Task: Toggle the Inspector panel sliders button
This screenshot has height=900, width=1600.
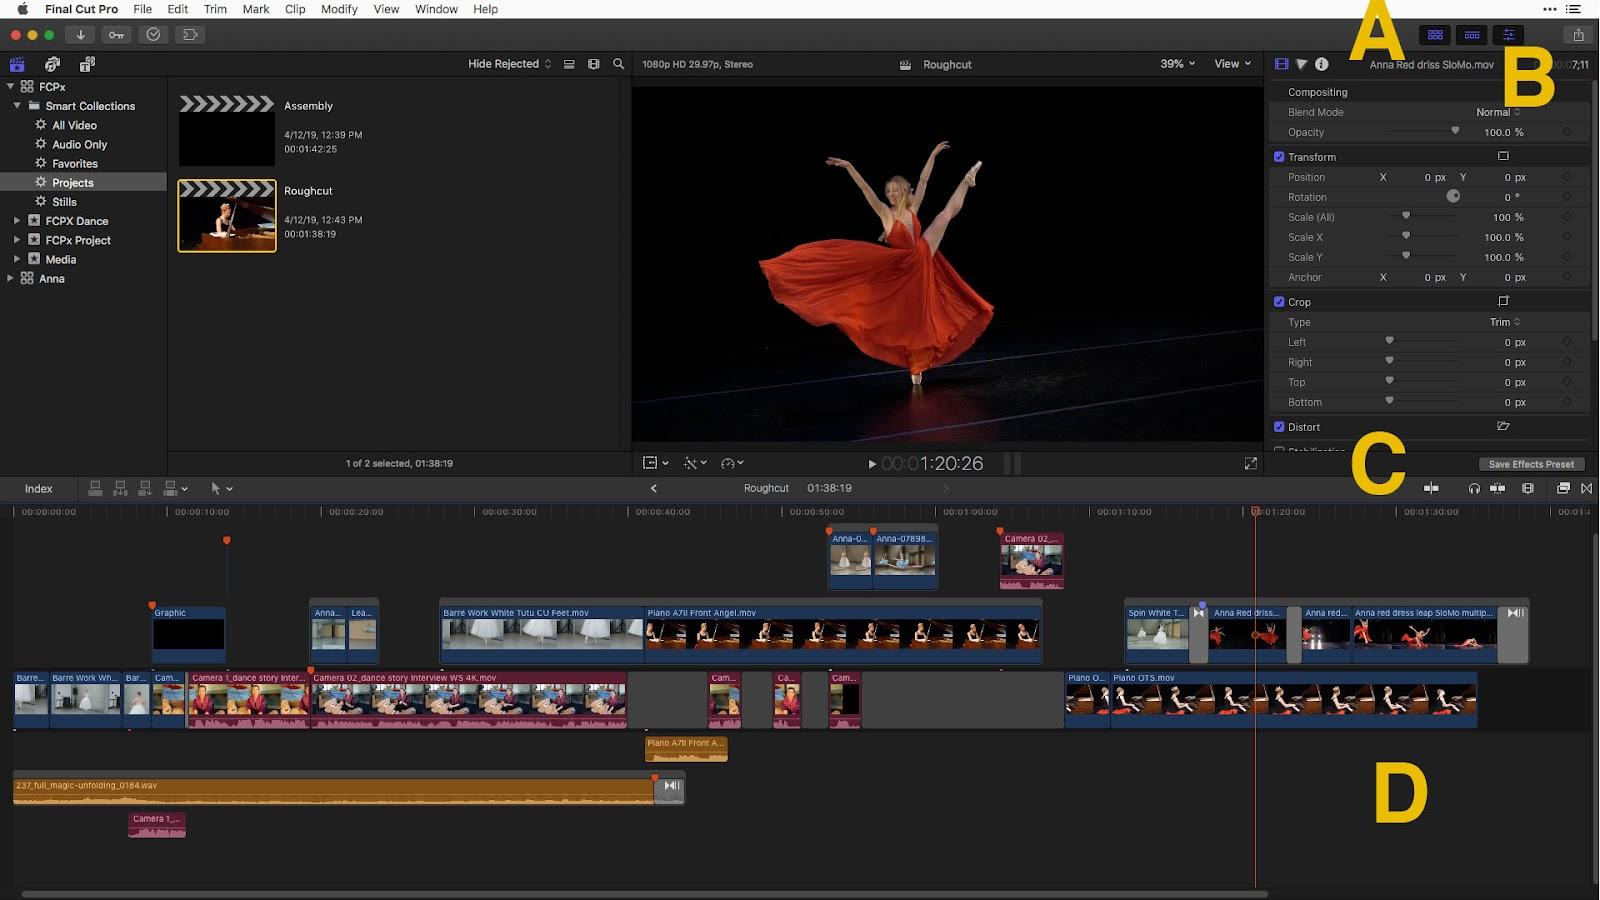Action: [x=1509, y=35]
